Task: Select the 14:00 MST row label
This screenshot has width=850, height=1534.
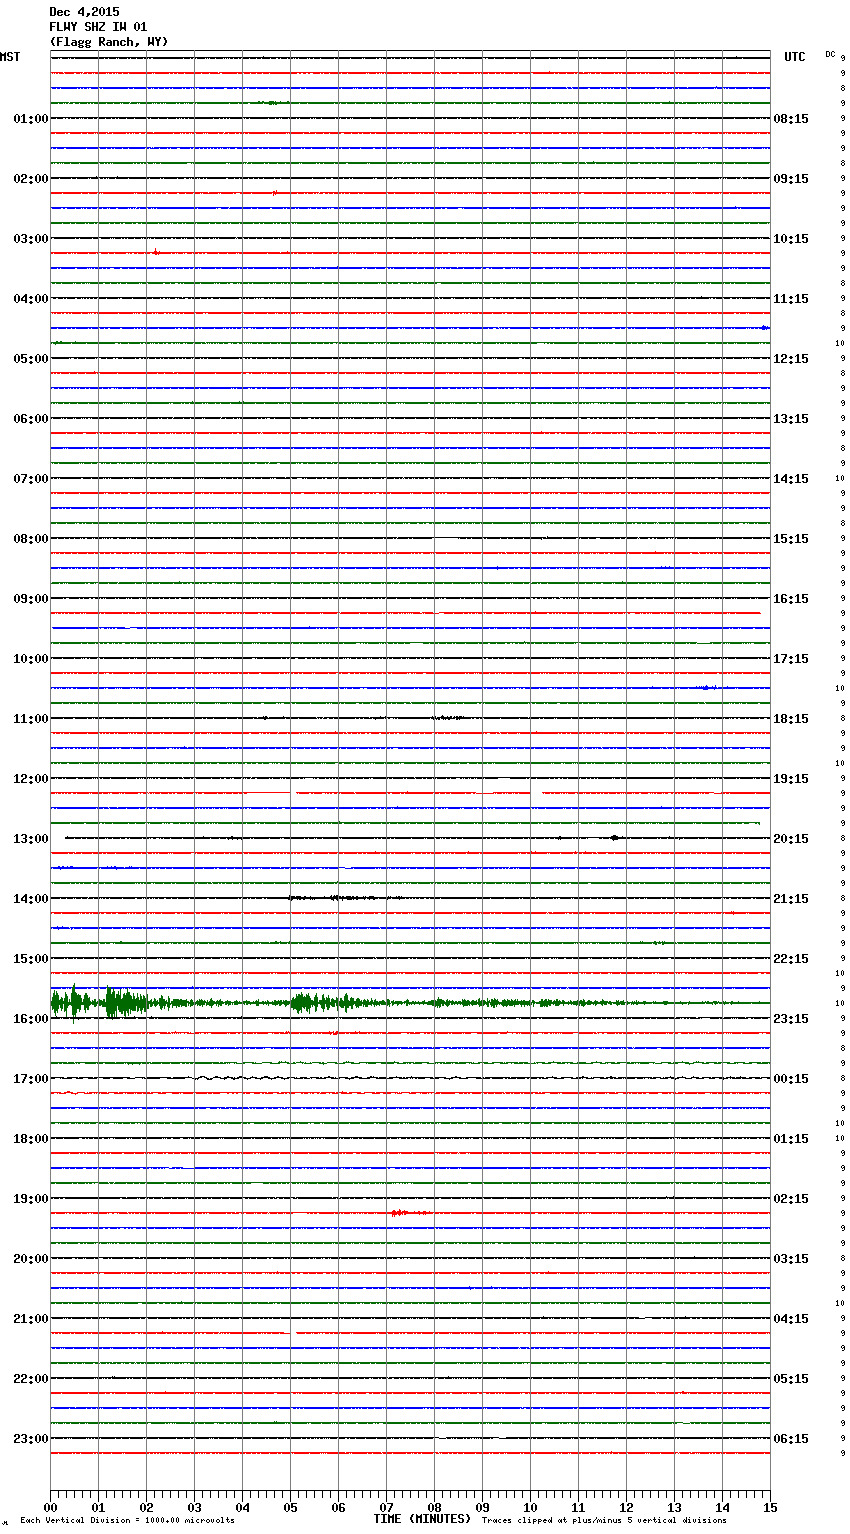Action: tap(30, 899)
